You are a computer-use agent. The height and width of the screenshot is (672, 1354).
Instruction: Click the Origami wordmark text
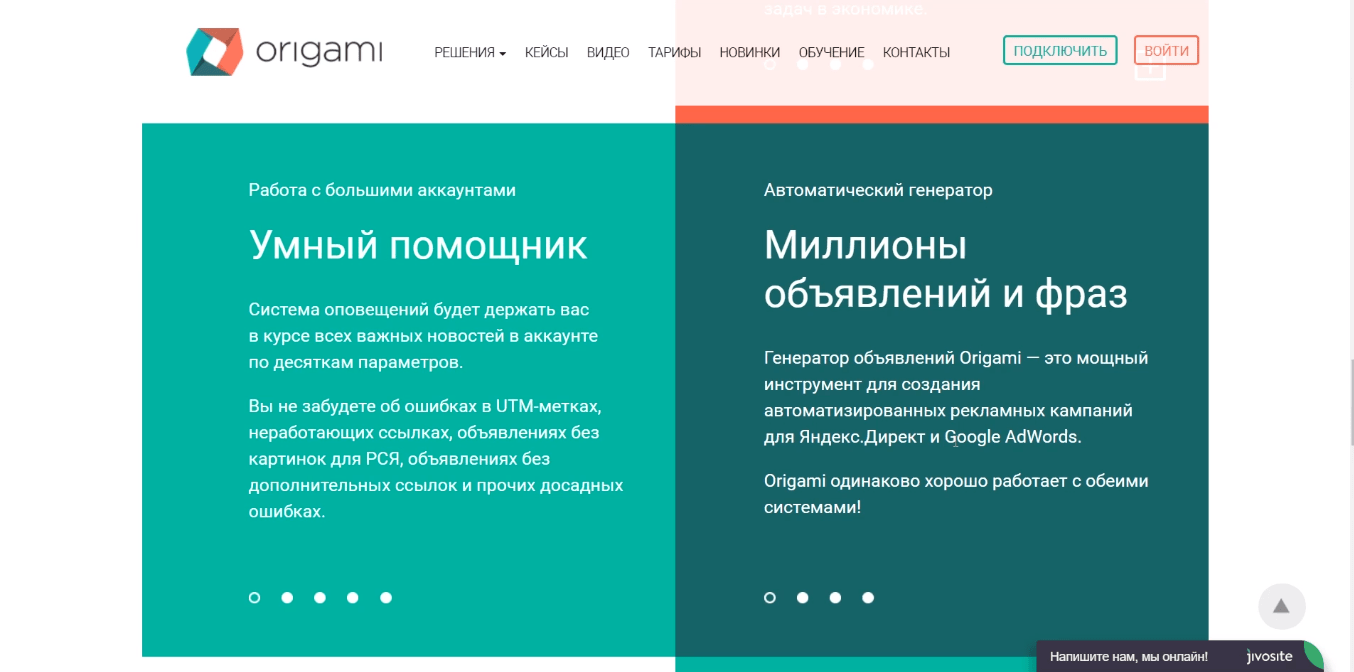[x=319, y=52]
